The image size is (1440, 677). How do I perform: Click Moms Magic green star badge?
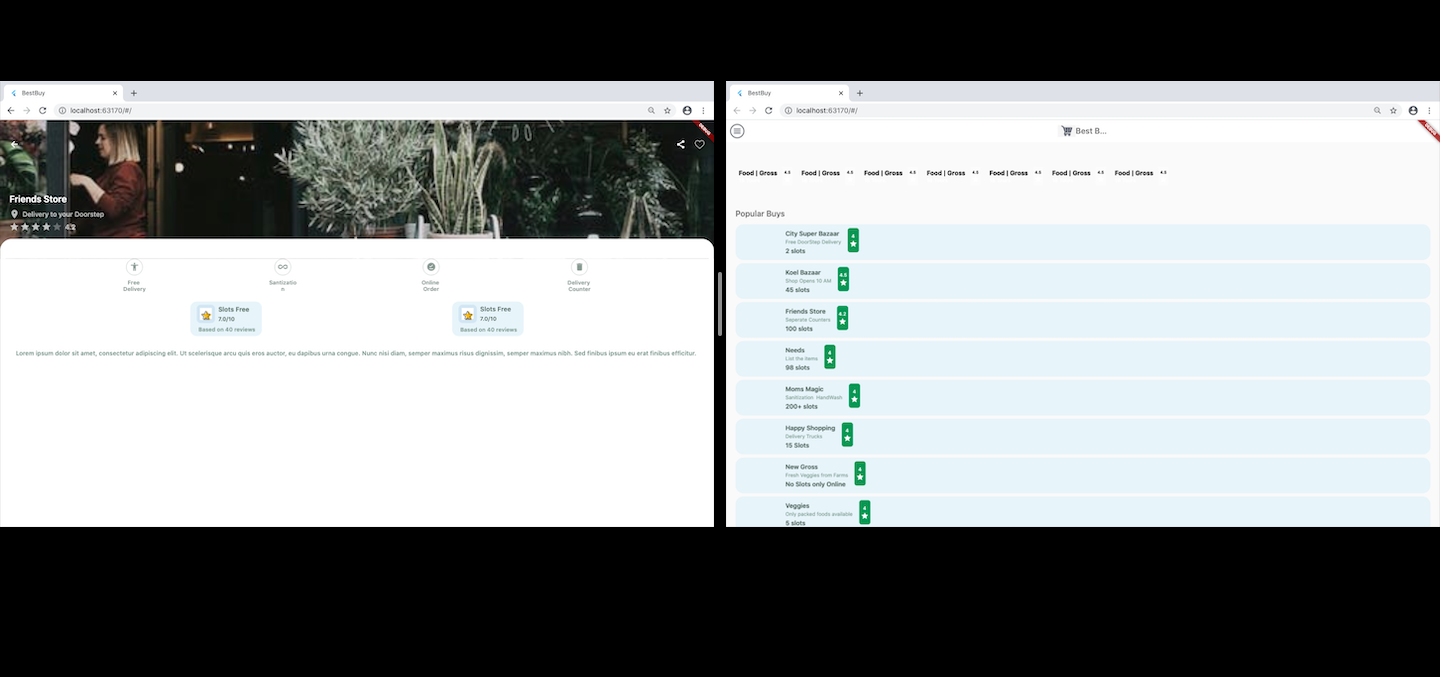point(854,396)
